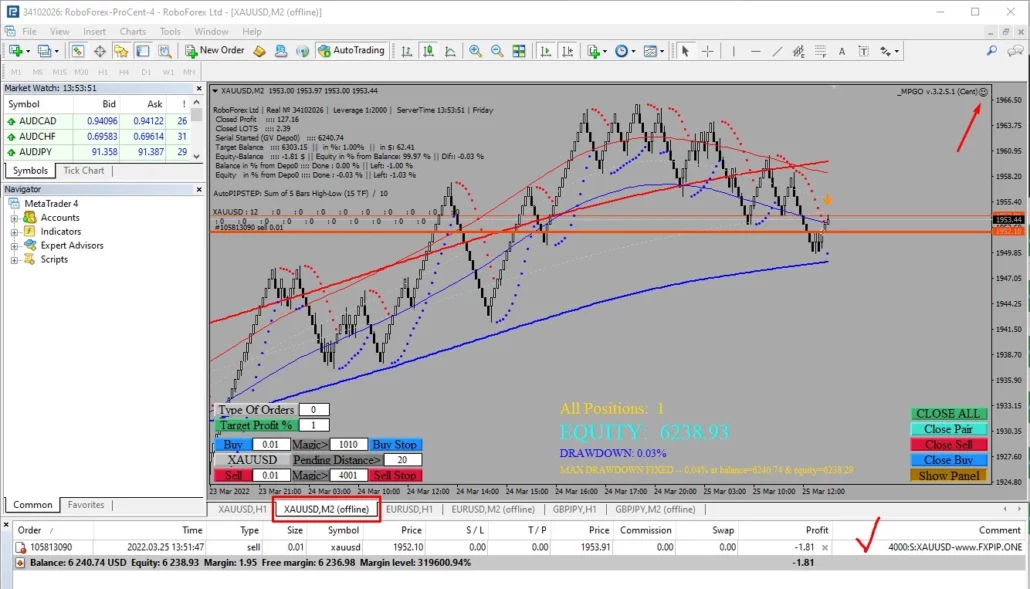Close order 105813090 with the x

[x=825, y=547]
